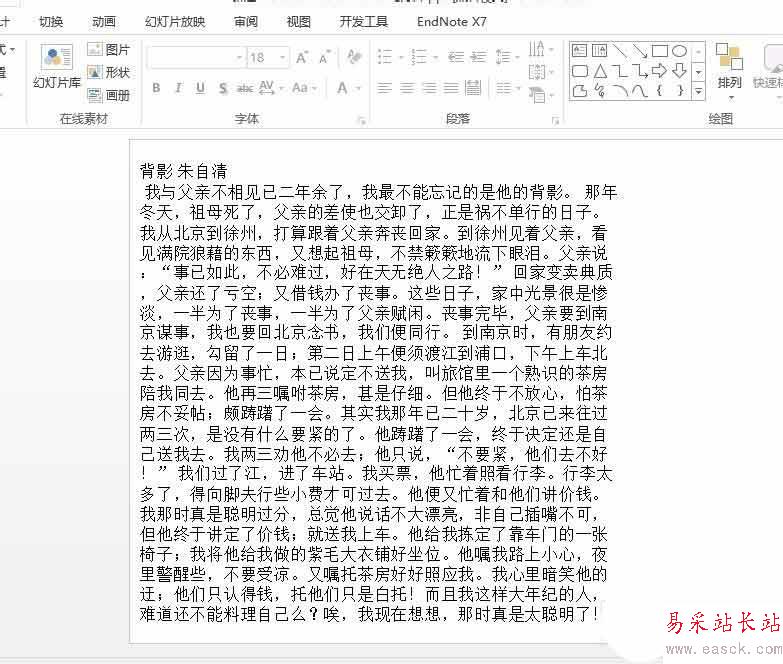783x664 pixels.
Task: Click the 画册 online material button
Action: coord(108,95)
